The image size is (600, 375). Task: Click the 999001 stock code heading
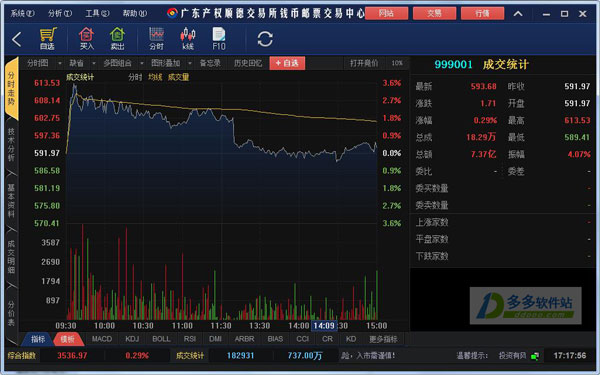pos(453,64)
